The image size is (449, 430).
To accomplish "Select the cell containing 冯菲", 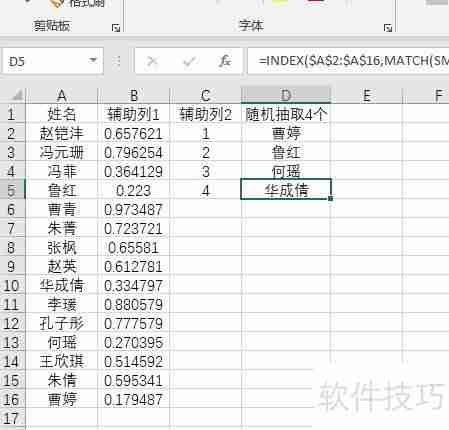I will pyautogui.click(x=62, y=172).
